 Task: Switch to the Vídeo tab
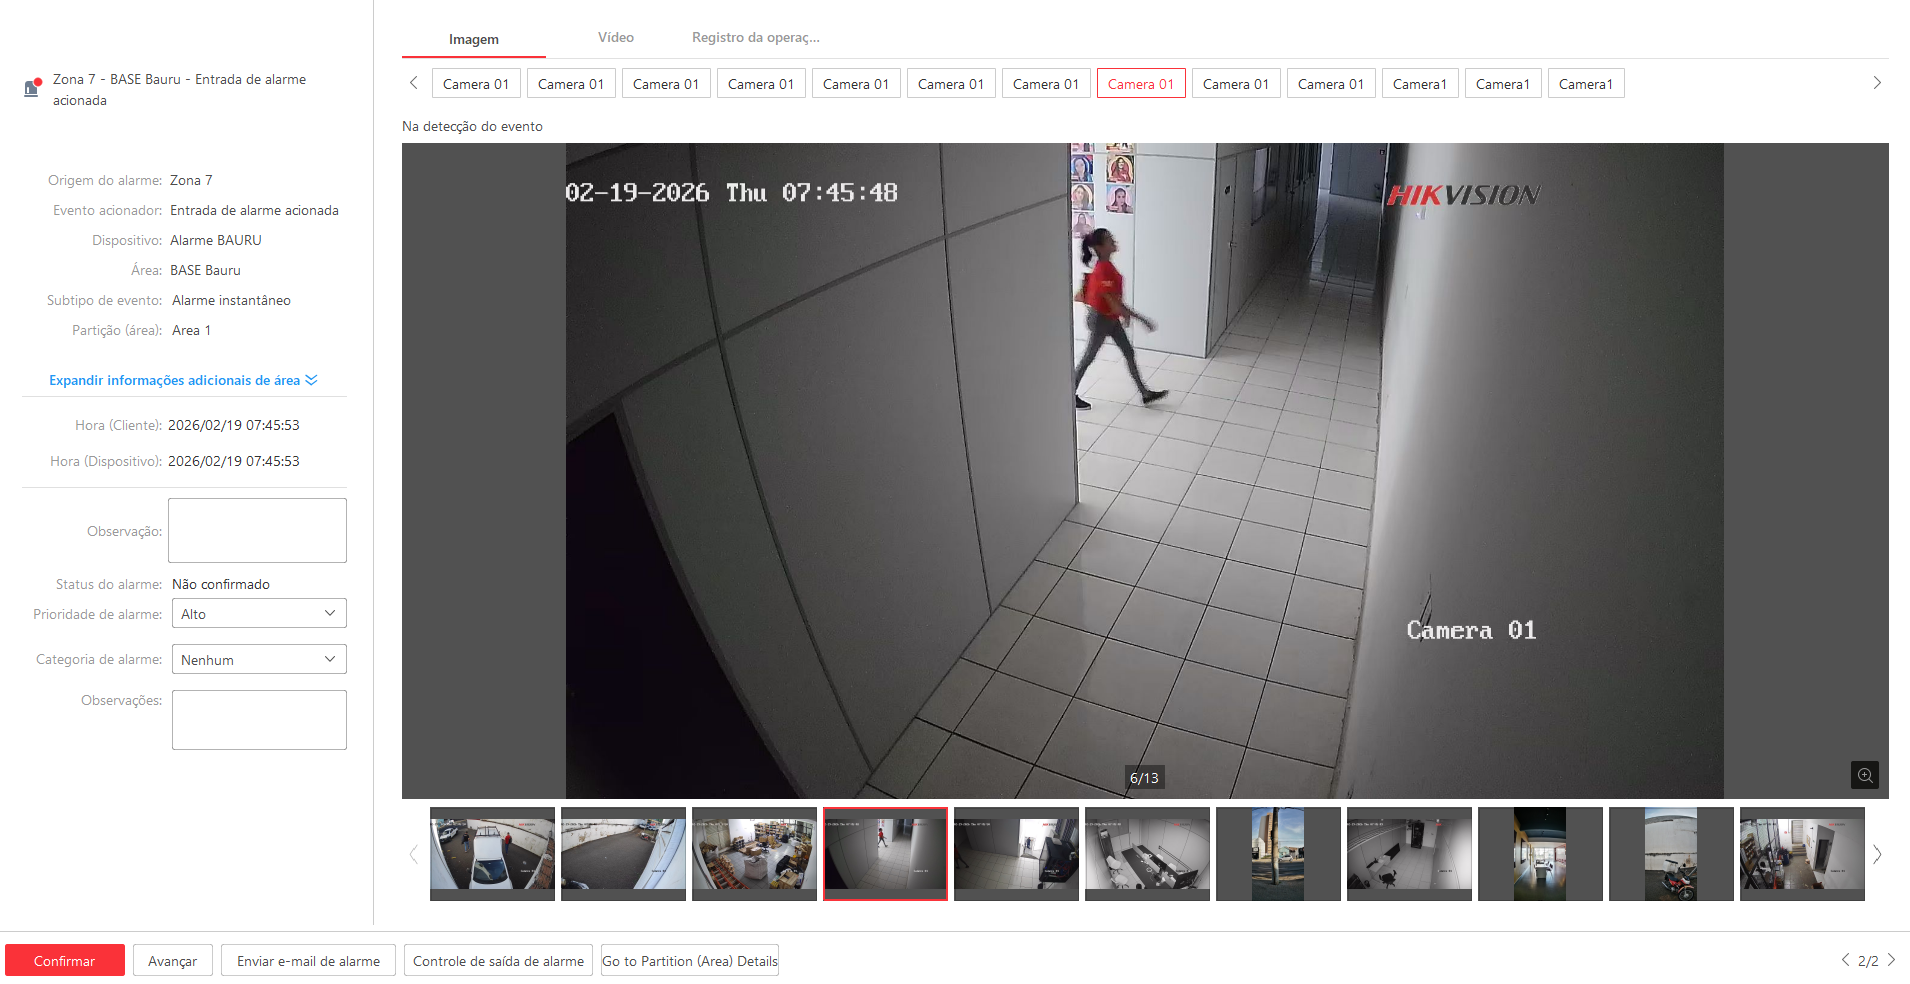(615, 38)
